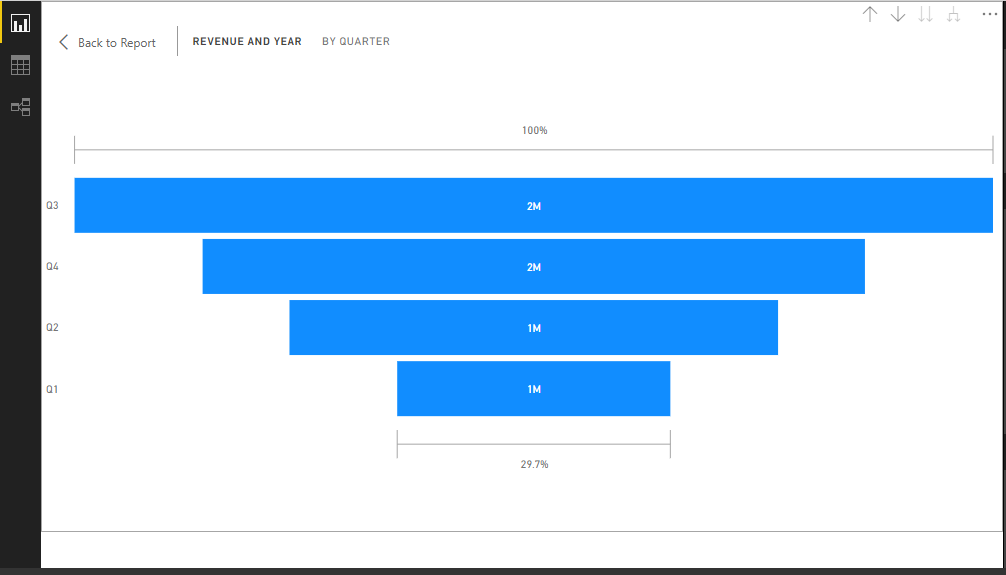
Task: Enable Drill Down mode arrow icon
Action: point(898,14)
